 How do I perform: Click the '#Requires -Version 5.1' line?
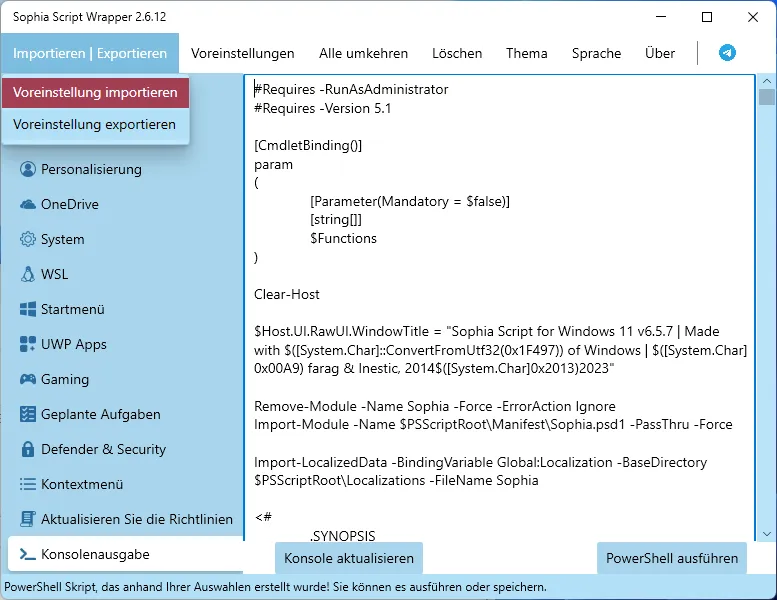point(323,109)
